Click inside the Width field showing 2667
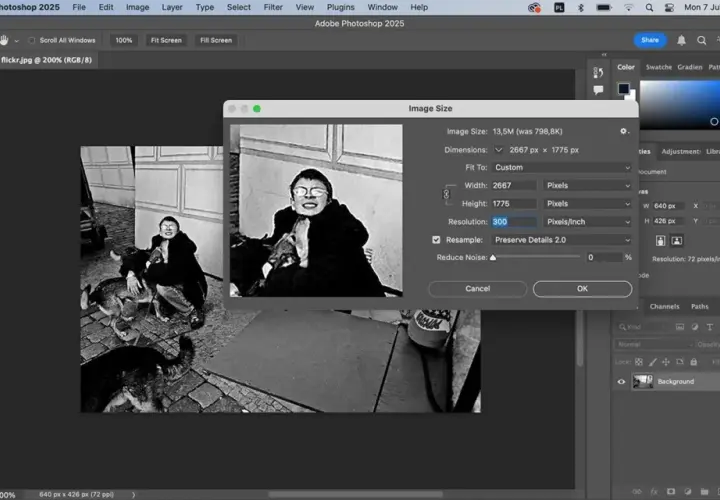 pyautogui.click(x=514, y=185)
